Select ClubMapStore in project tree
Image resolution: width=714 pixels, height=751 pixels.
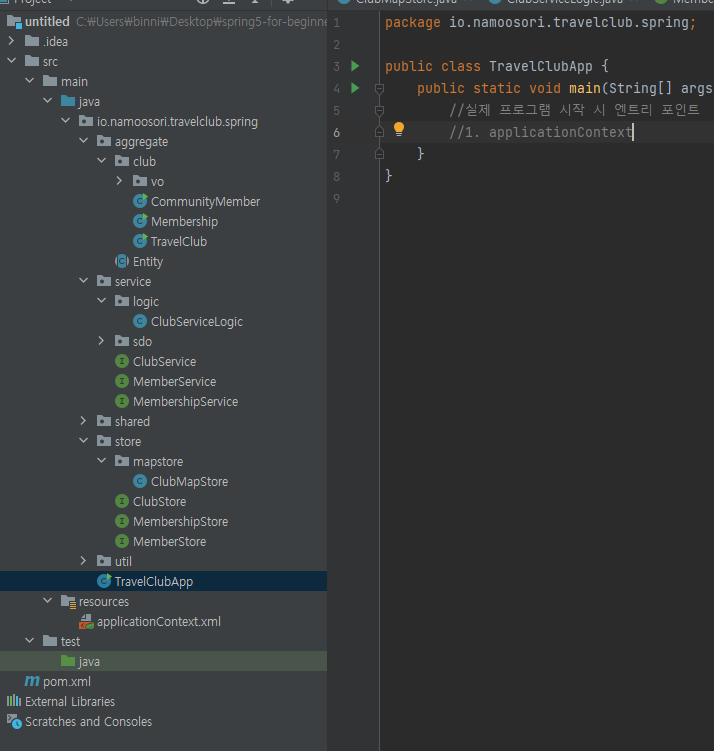click(189, 482)
